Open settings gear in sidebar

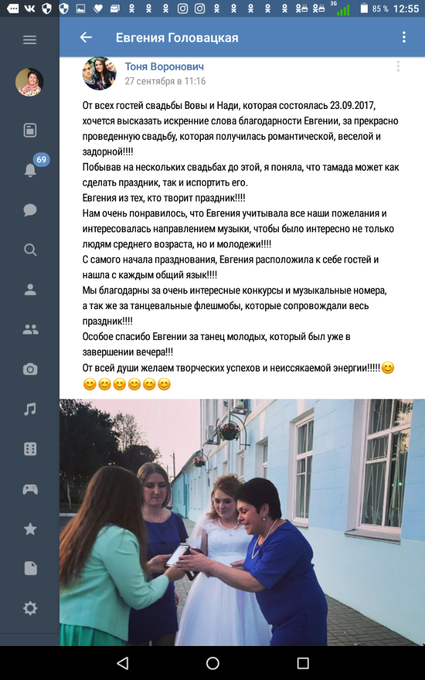pyautogui.click(x=30, y=608)
